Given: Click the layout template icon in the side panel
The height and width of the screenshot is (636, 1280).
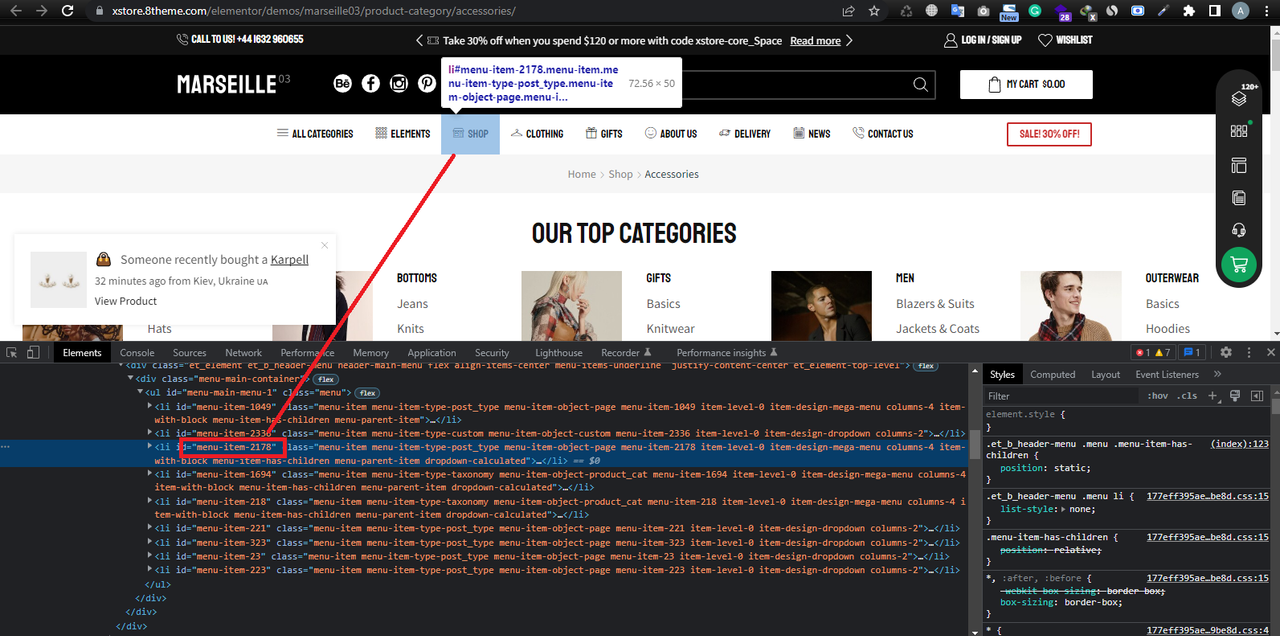Looking at the screenshot, I should click(1239, 165).
